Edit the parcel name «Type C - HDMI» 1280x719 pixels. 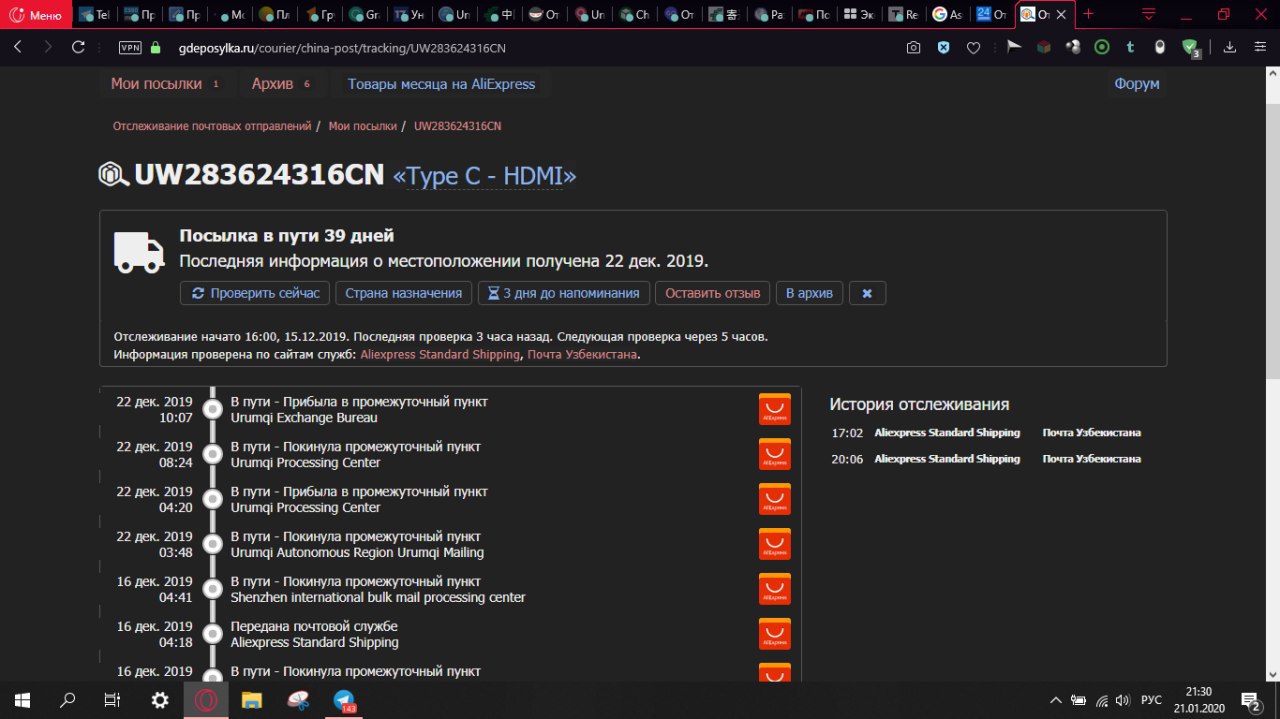485,176
